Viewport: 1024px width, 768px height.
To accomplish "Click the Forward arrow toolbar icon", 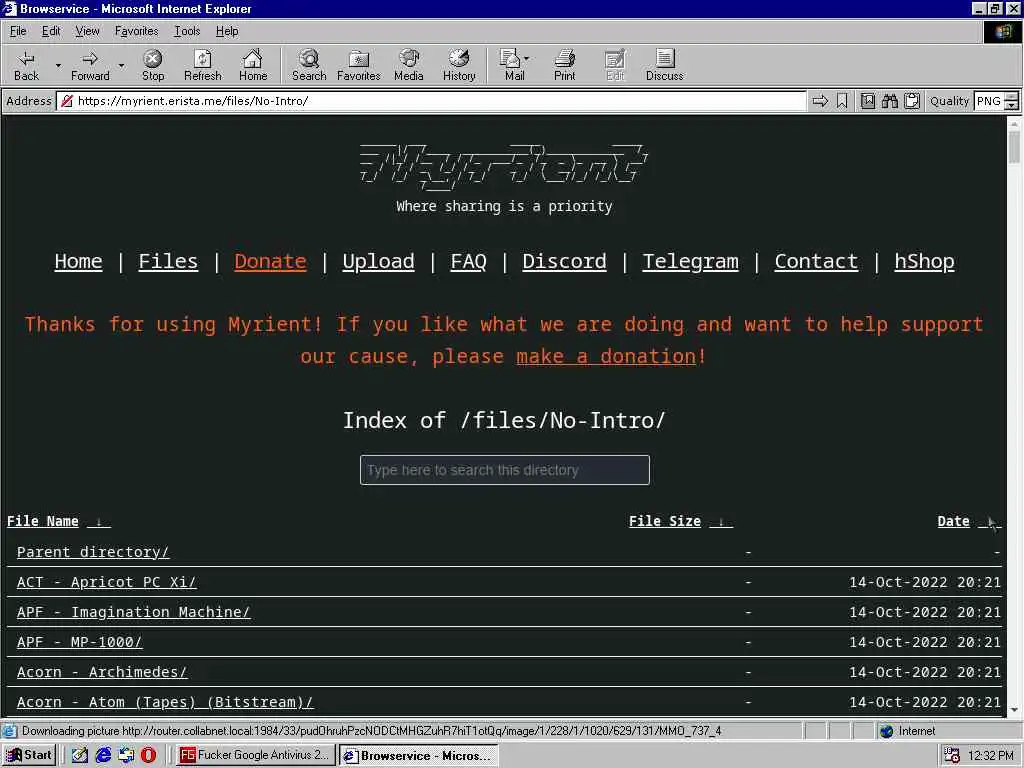I will coord(90,59).
